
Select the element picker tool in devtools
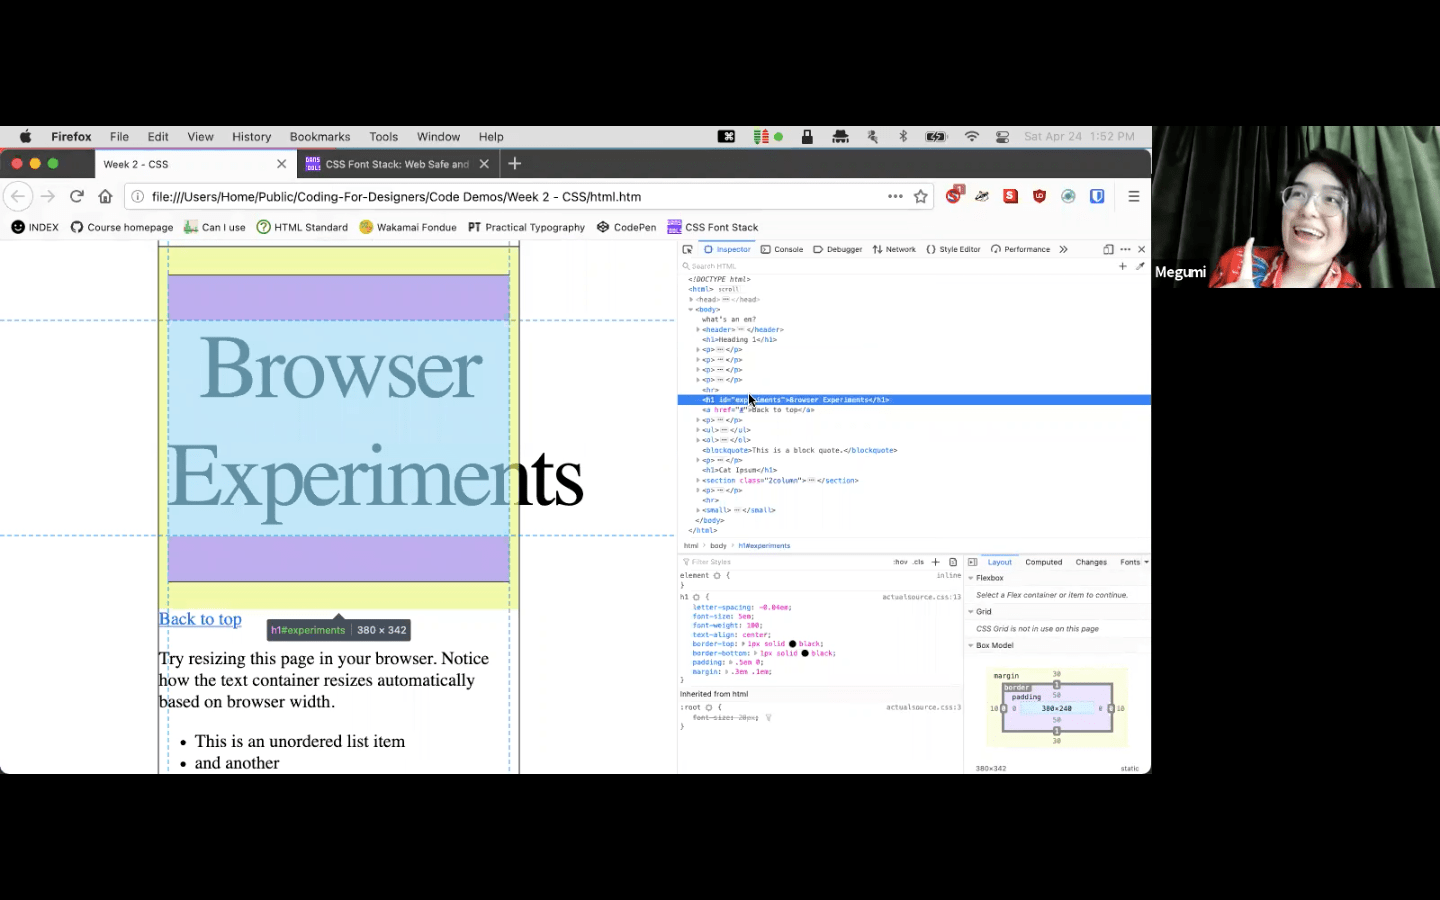pyautogui.click(x=688, y=249)
